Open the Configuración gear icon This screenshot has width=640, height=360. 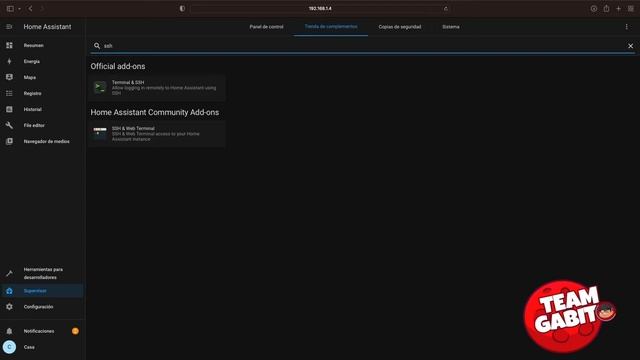coord(9,307)
